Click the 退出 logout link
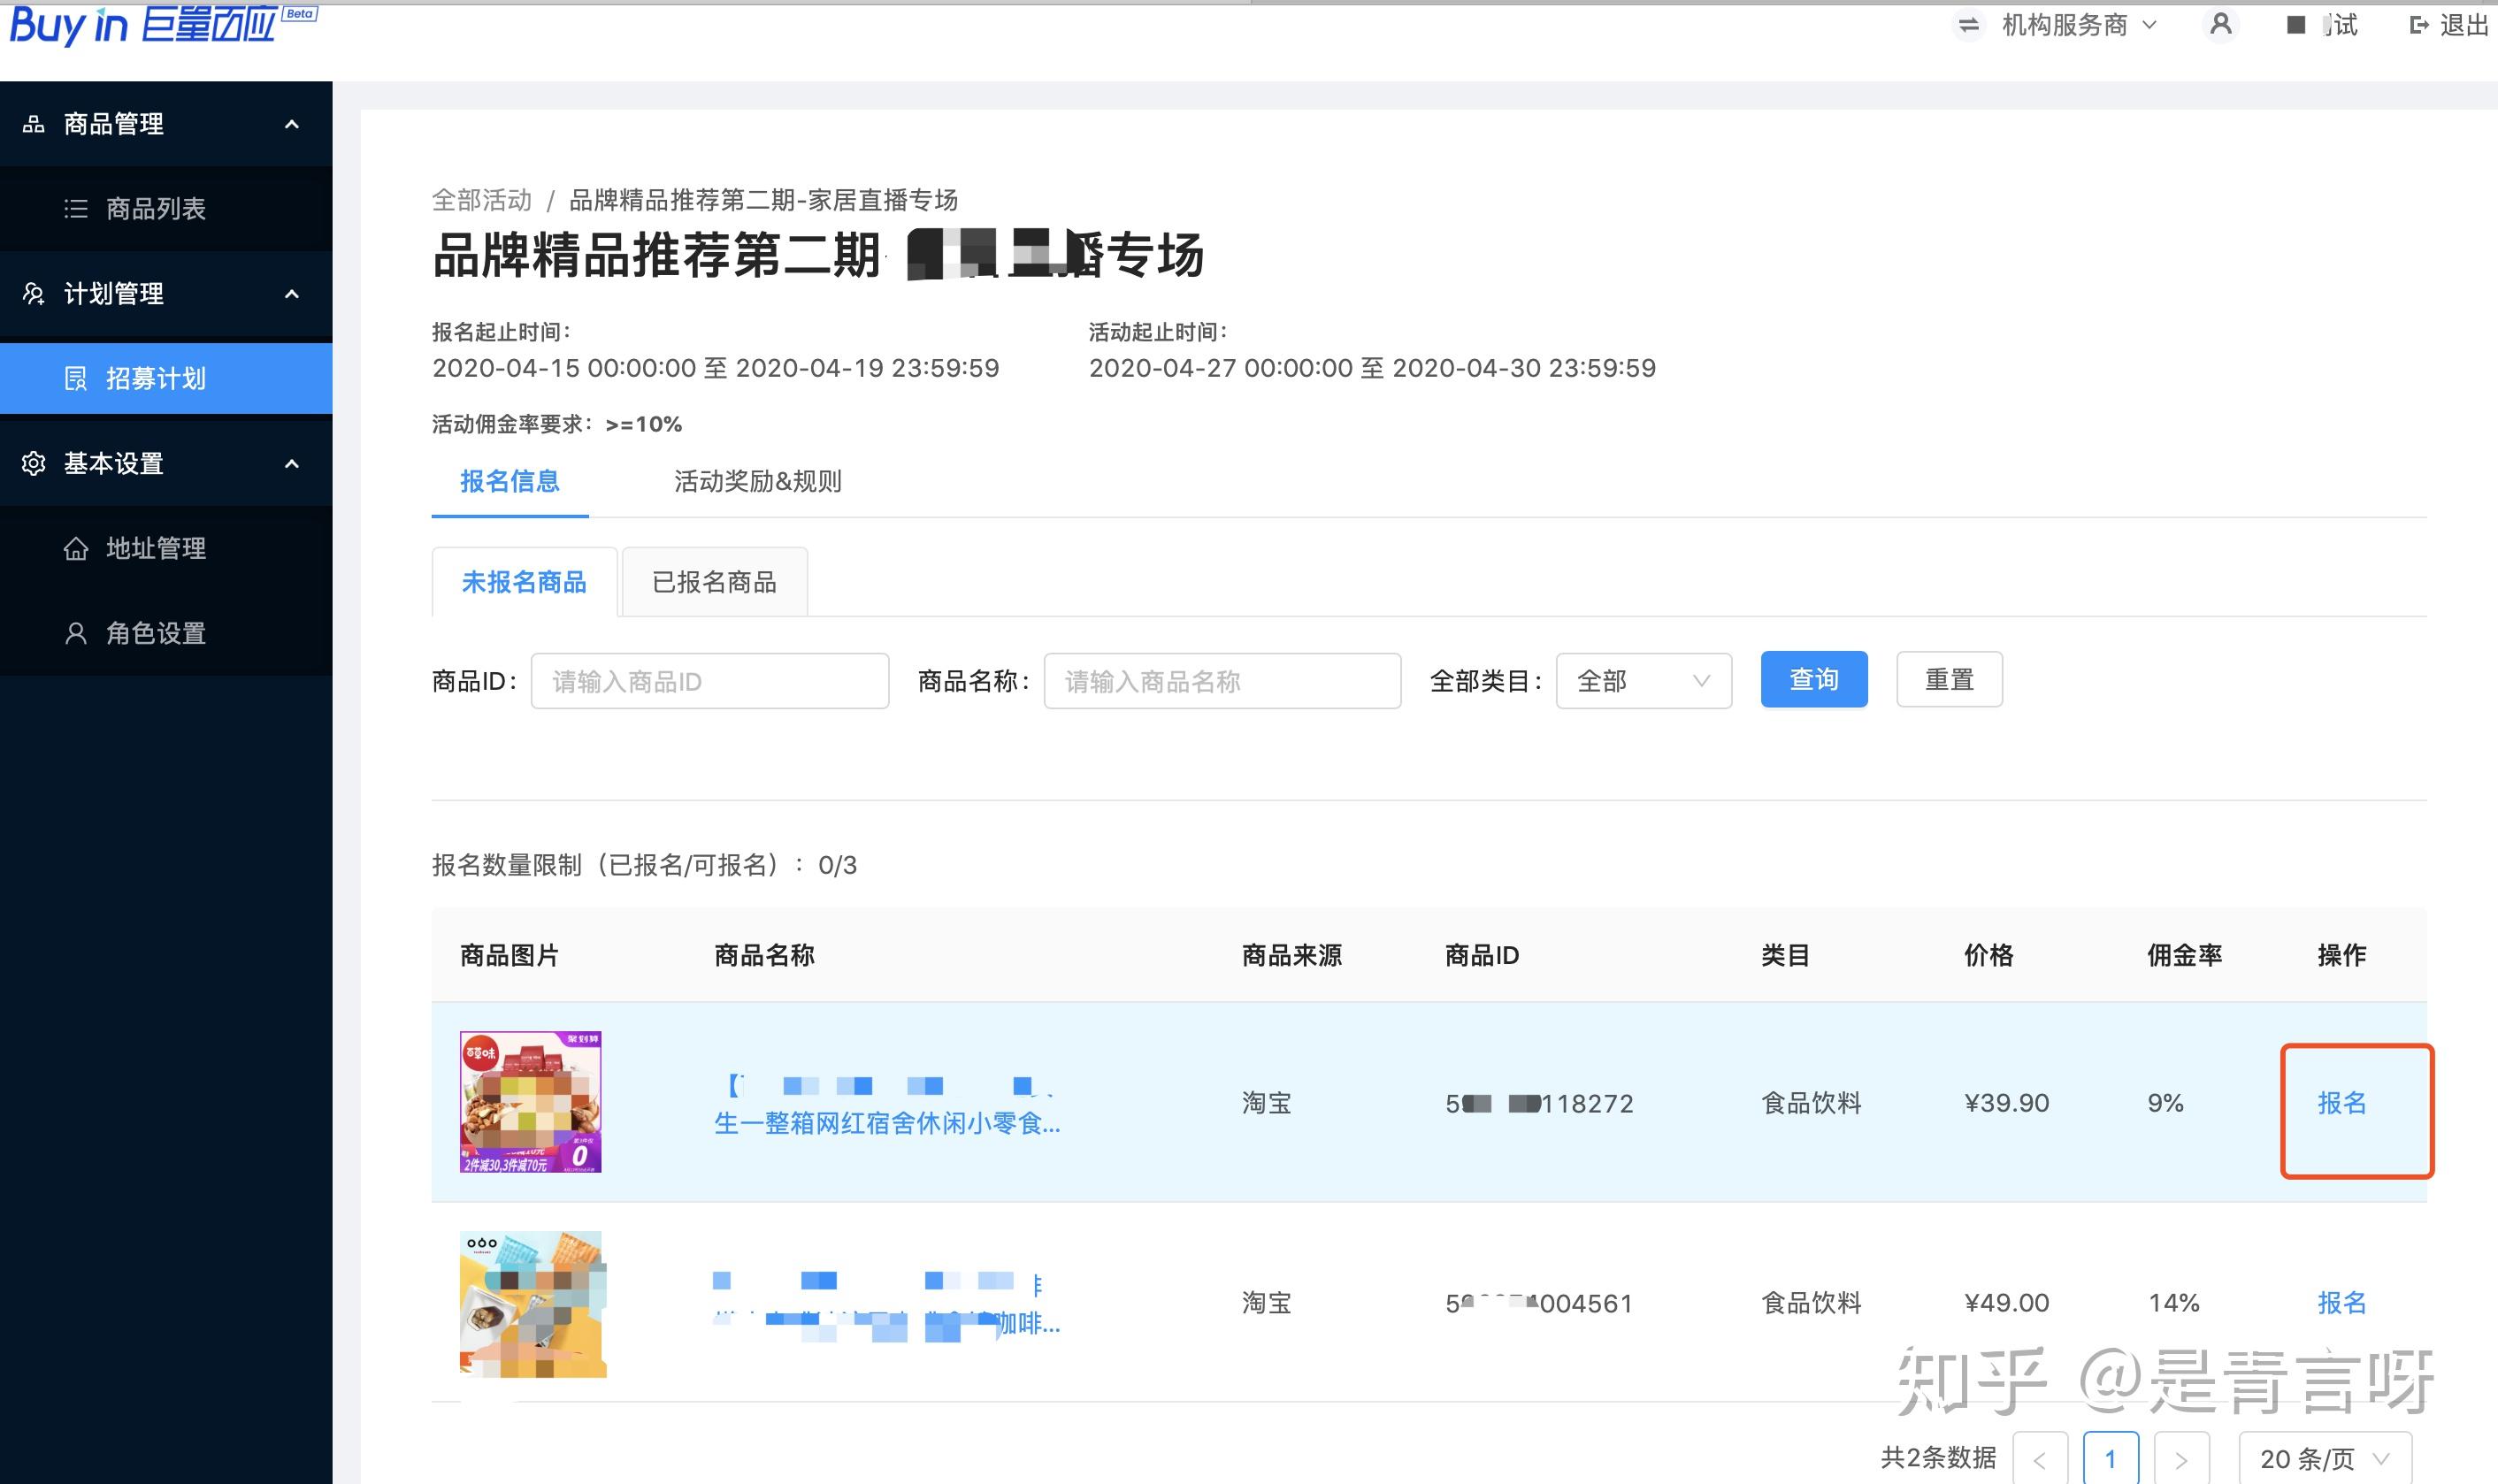The image size is (2498, 1484). click(x=2465, y=25)
